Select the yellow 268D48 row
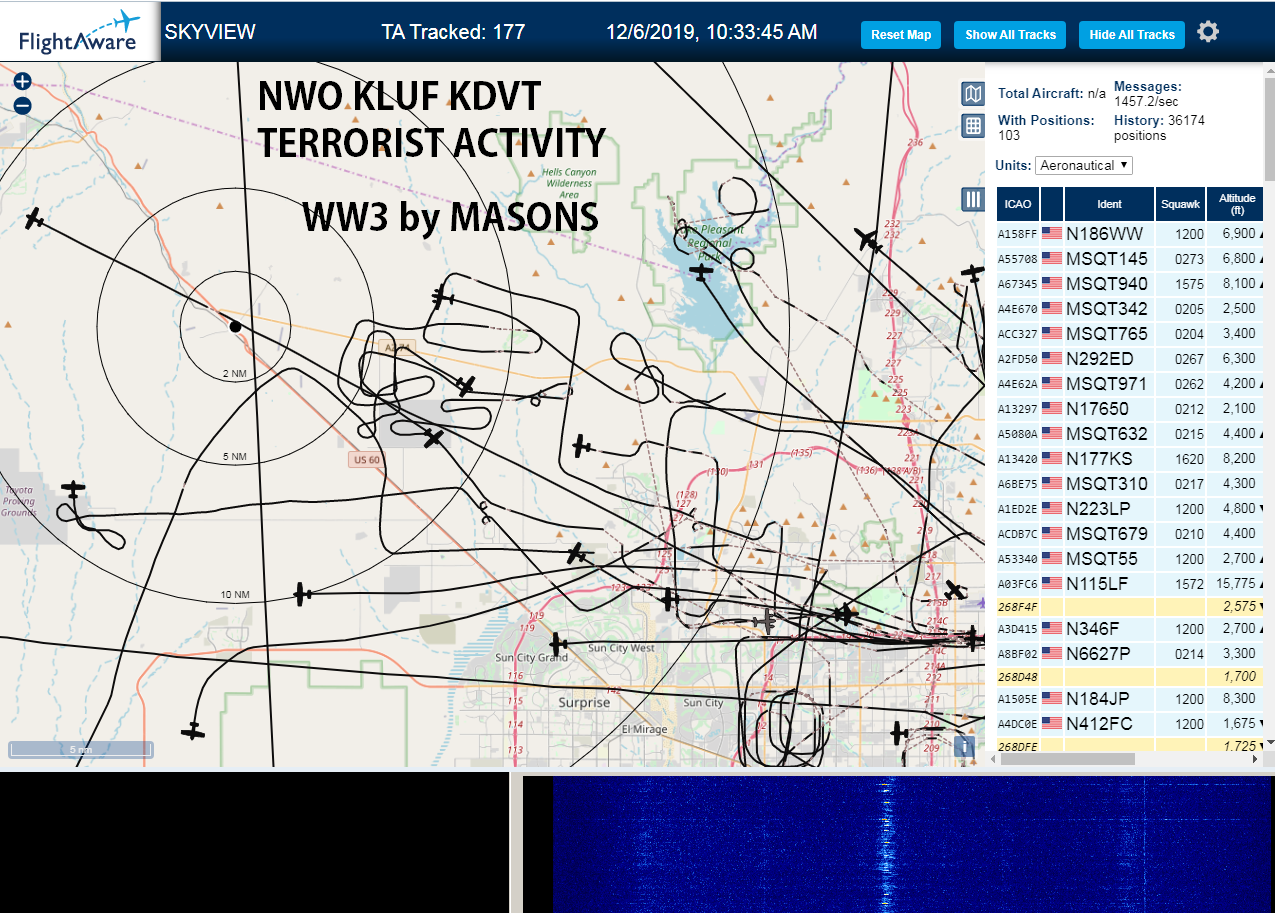Image resolution: width=1275 pixels, height=913 pixels. (1131, 677)
